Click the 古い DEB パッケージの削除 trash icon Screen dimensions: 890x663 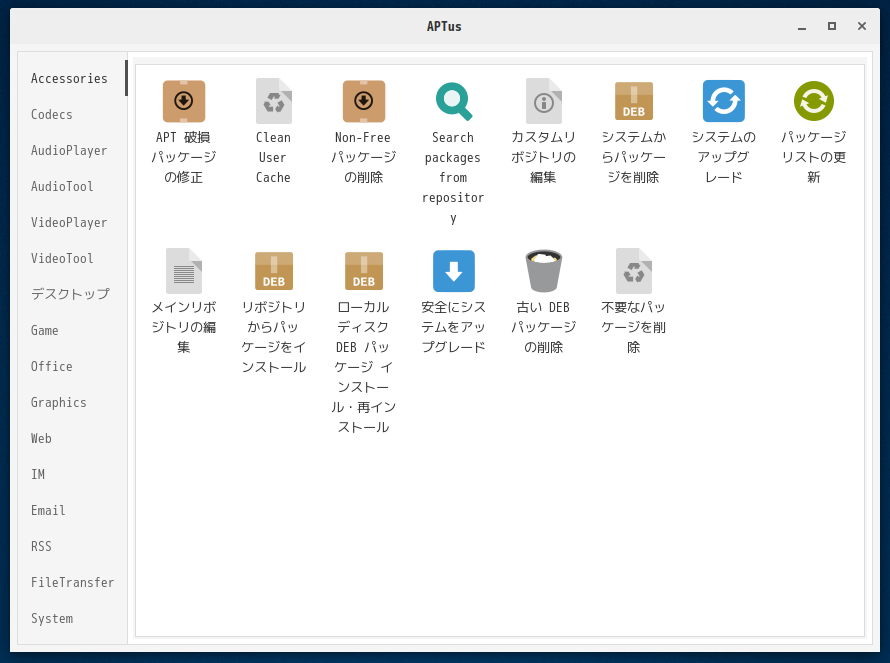point(544,271)
